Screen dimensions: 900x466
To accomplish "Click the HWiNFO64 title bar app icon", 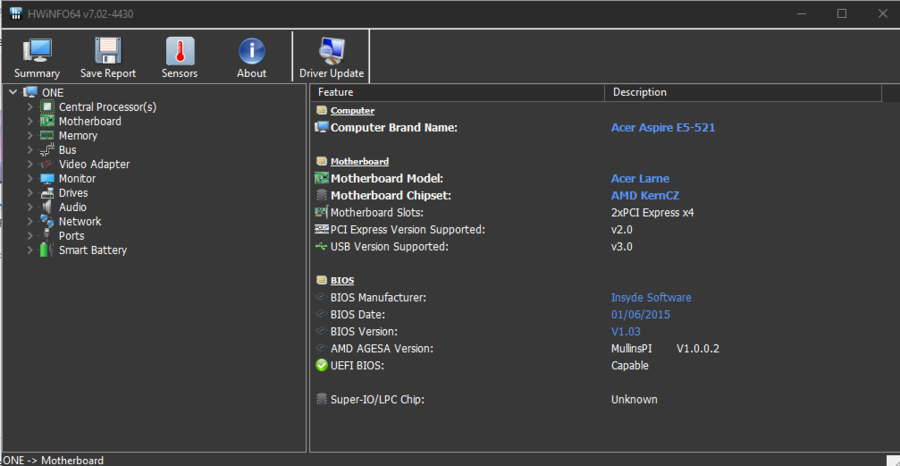I will click(x=16, y=14).
